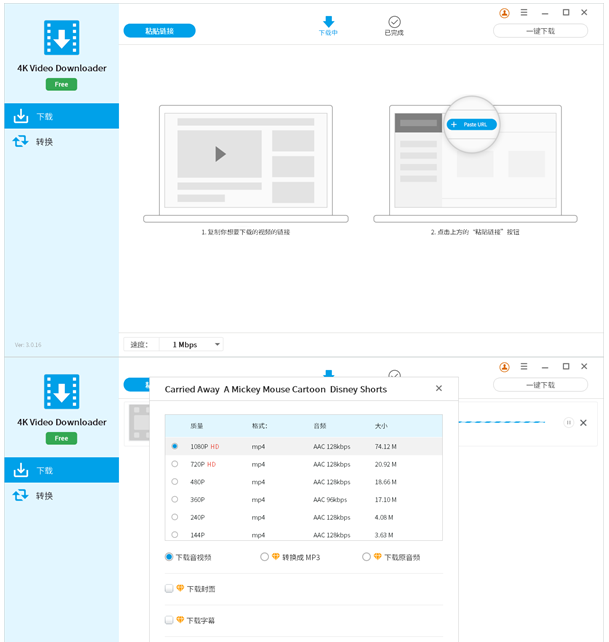Viewport: 609px width, 642px height.
Task: Pick the 240P quality radio button
Action: [175, 517]
